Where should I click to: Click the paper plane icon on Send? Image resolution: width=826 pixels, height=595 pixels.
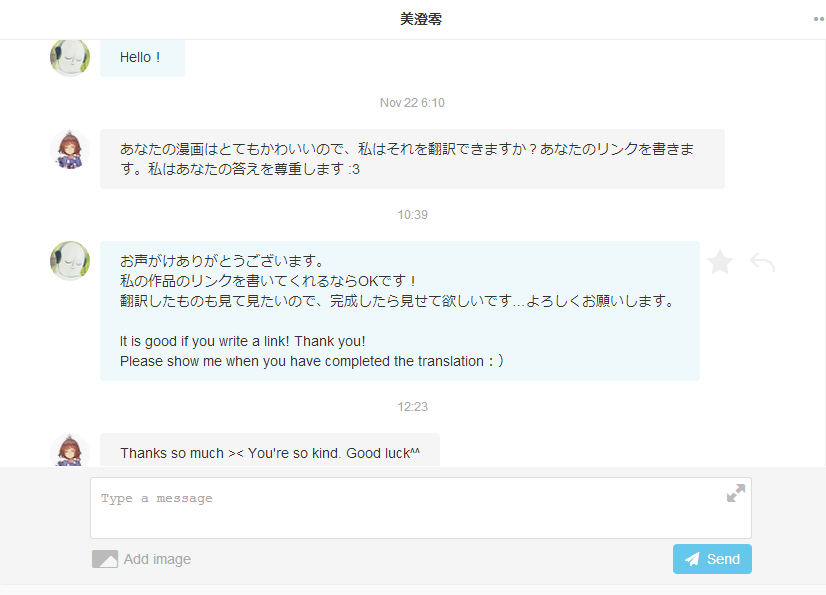point(692,559)
